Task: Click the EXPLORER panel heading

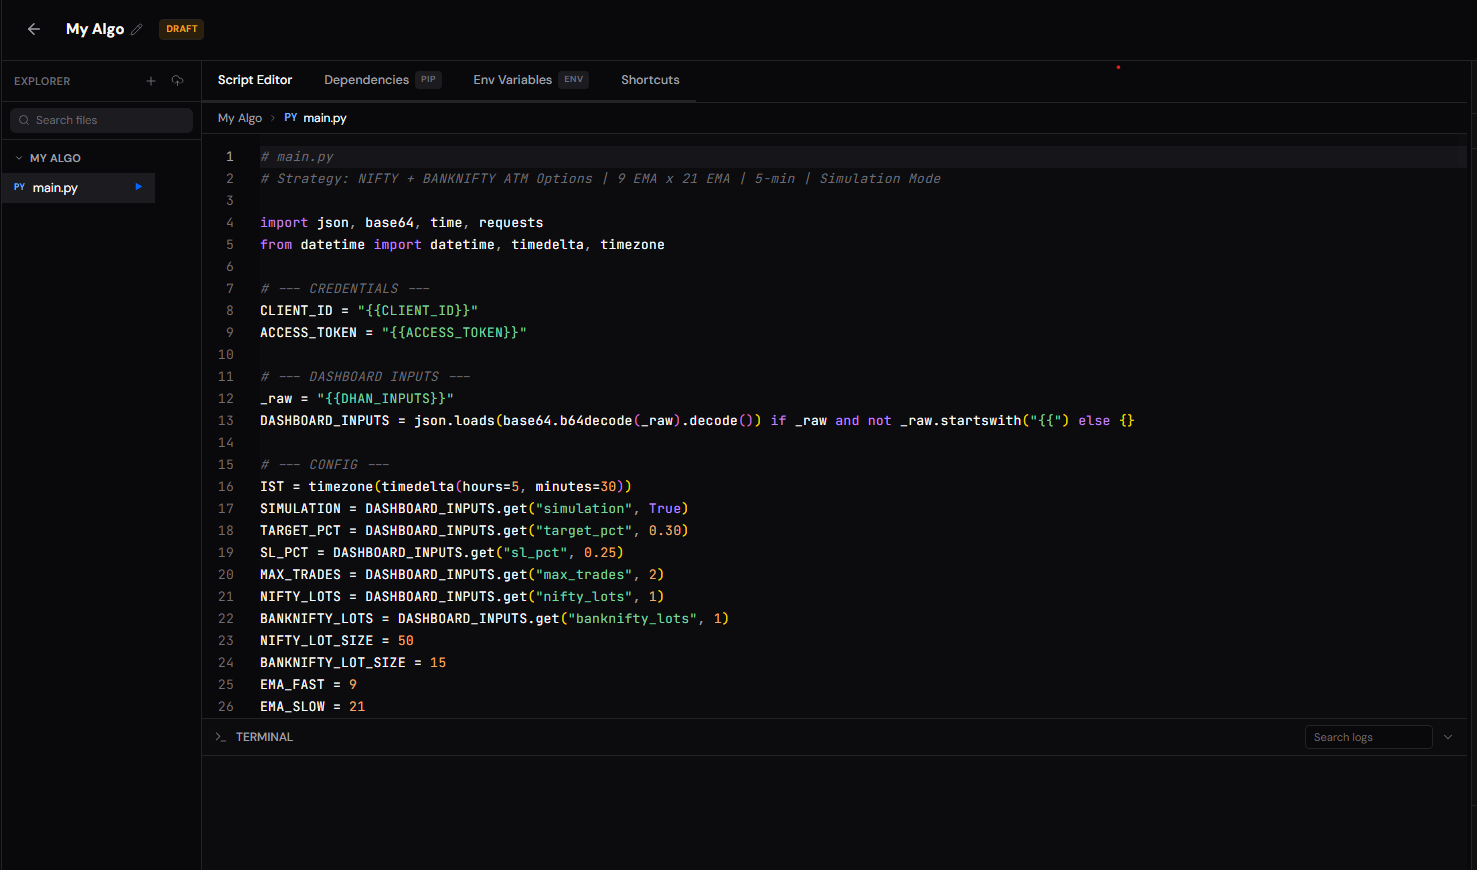Action: (42, 81)
